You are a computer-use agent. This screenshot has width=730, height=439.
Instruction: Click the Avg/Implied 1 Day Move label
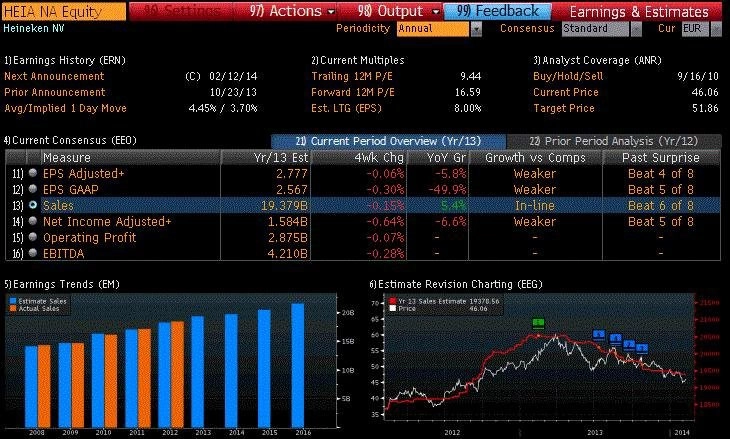65,108
